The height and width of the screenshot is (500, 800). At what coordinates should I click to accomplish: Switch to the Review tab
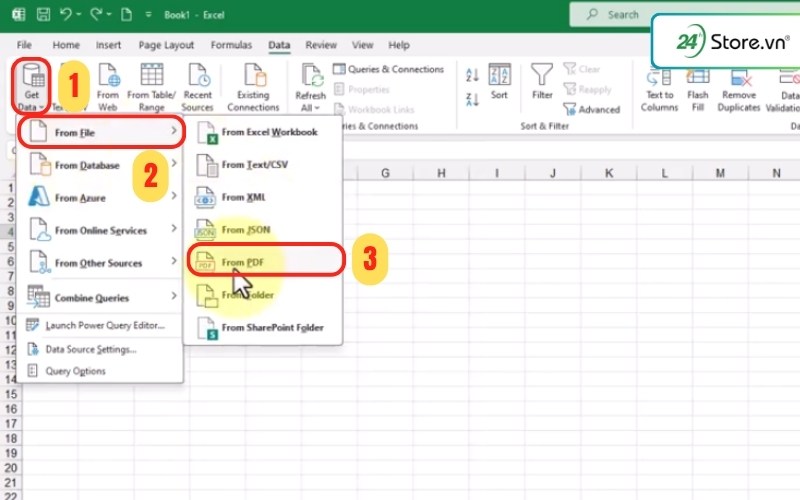tap(321, 45)
